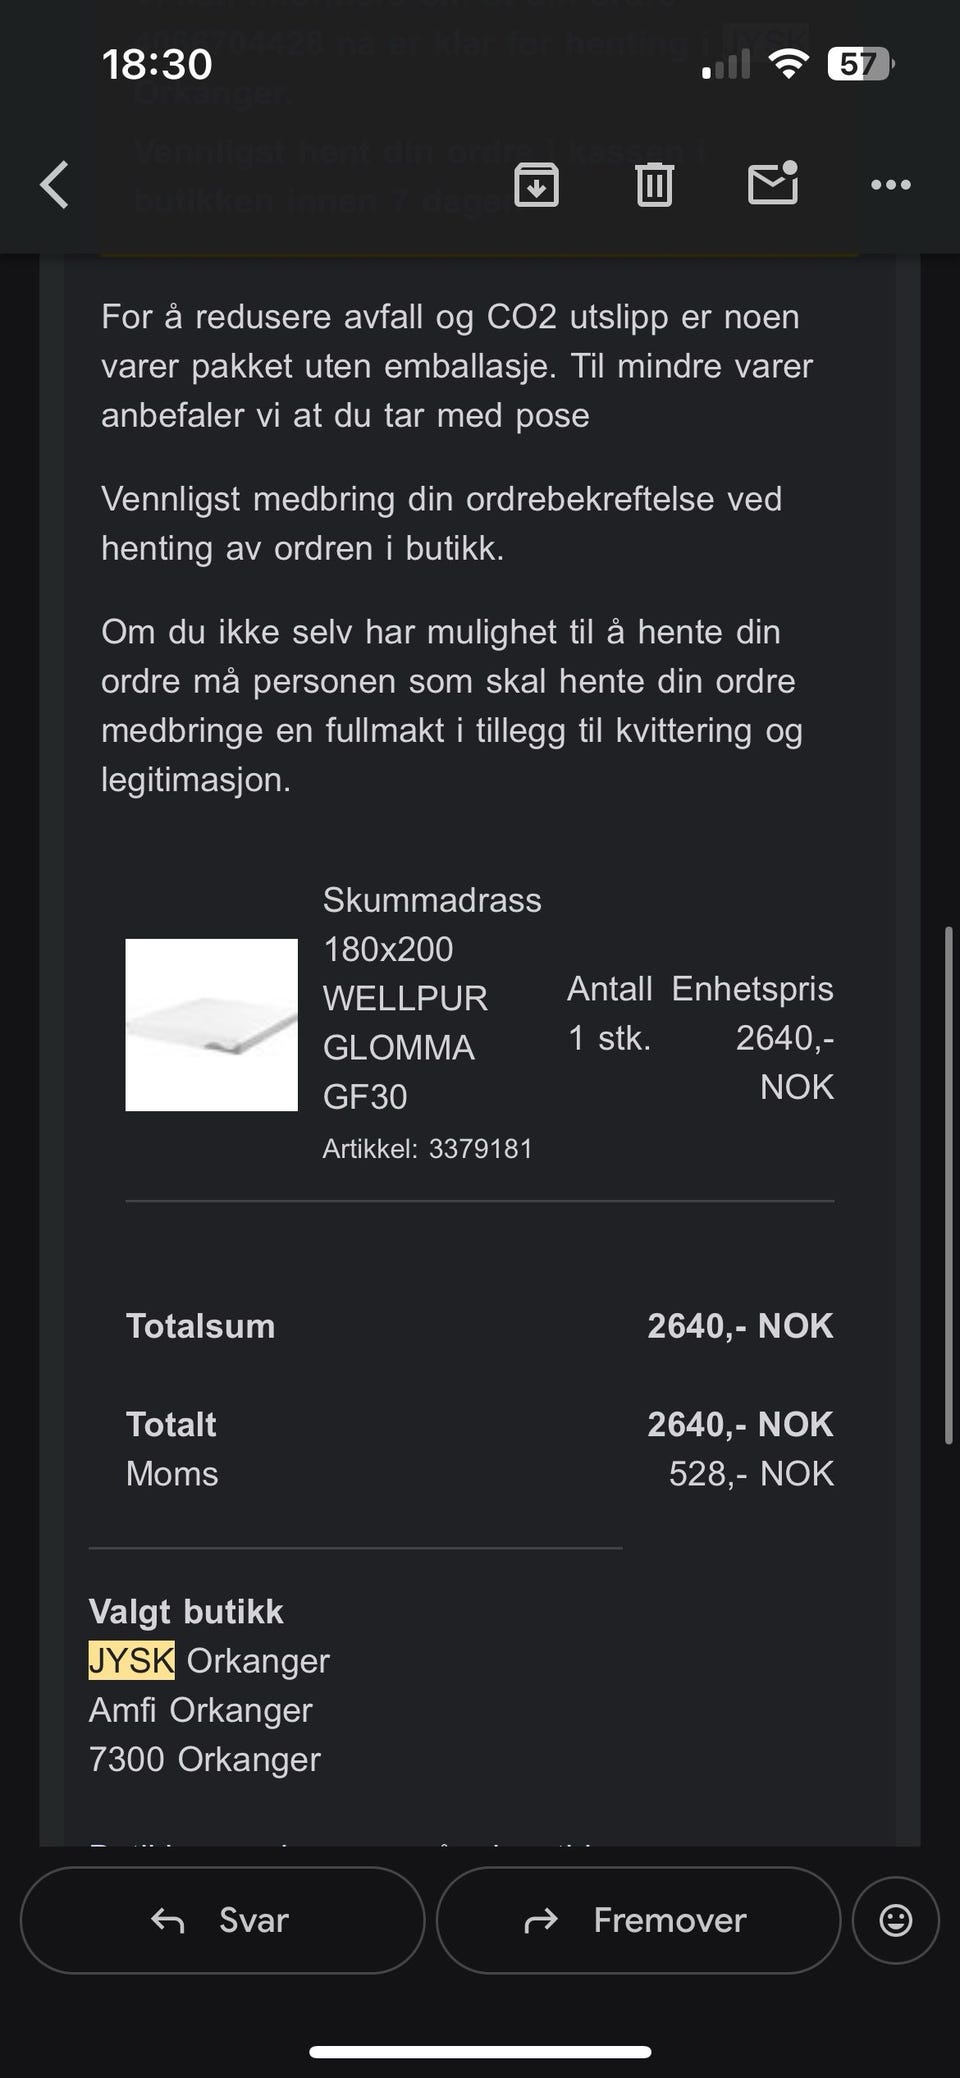Tap the reply arrow icon beside Svar
960x2078 pixels.
click(x=168, y=1920)
